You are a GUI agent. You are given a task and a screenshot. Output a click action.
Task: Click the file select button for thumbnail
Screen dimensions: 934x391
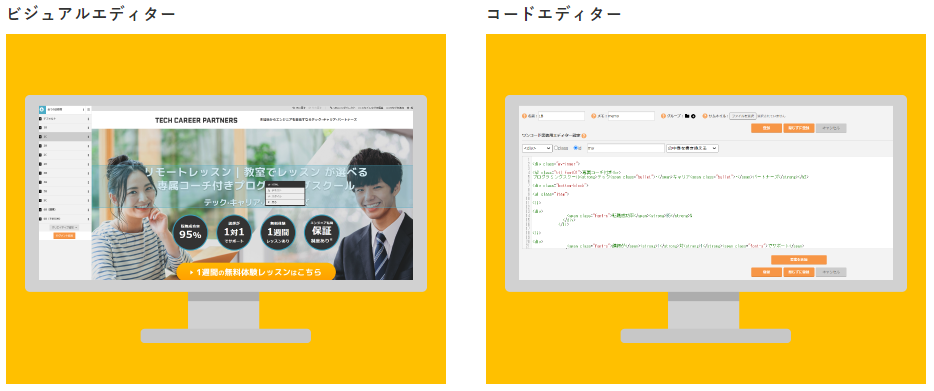pyautogui.click(x=743, y=116)
